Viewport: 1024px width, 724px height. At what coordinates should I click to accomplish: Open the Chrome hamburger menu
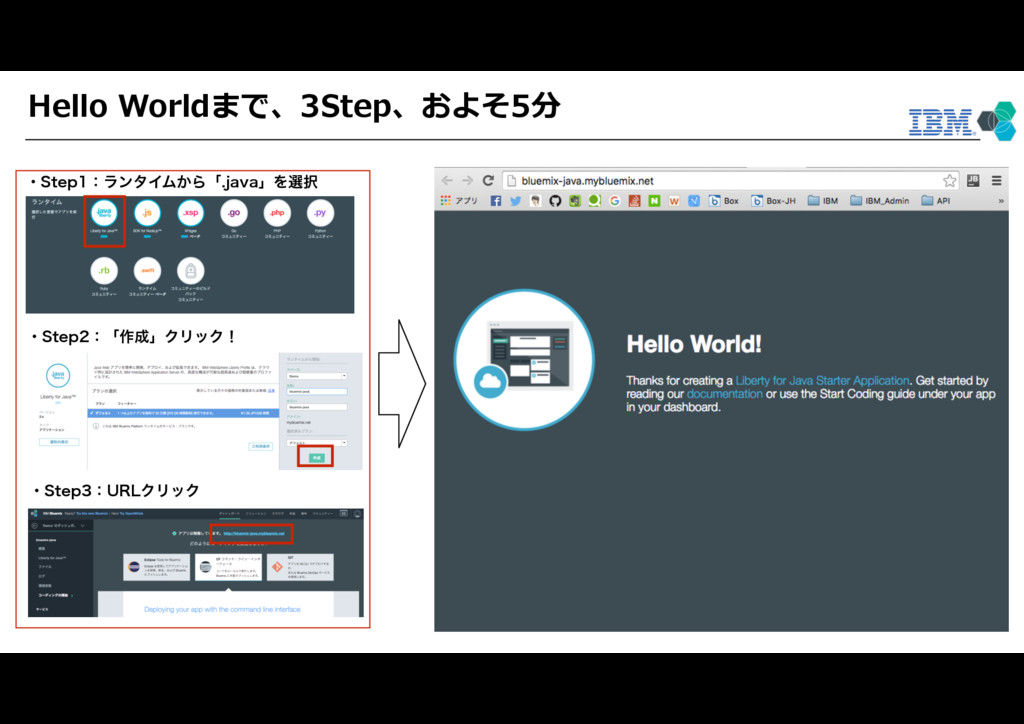tap(997, 181)
